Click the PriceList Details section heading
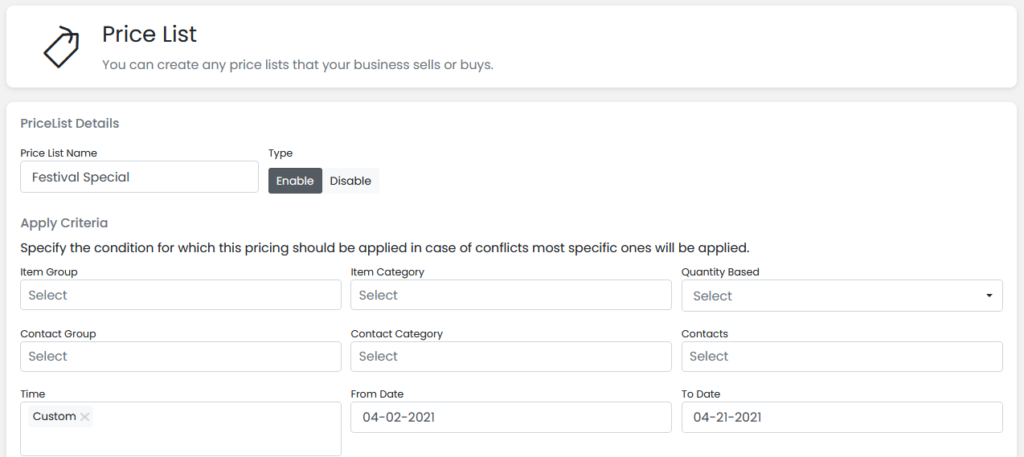Image resolution: width=1024 pixels, height=457 pixels. point(70,123)
